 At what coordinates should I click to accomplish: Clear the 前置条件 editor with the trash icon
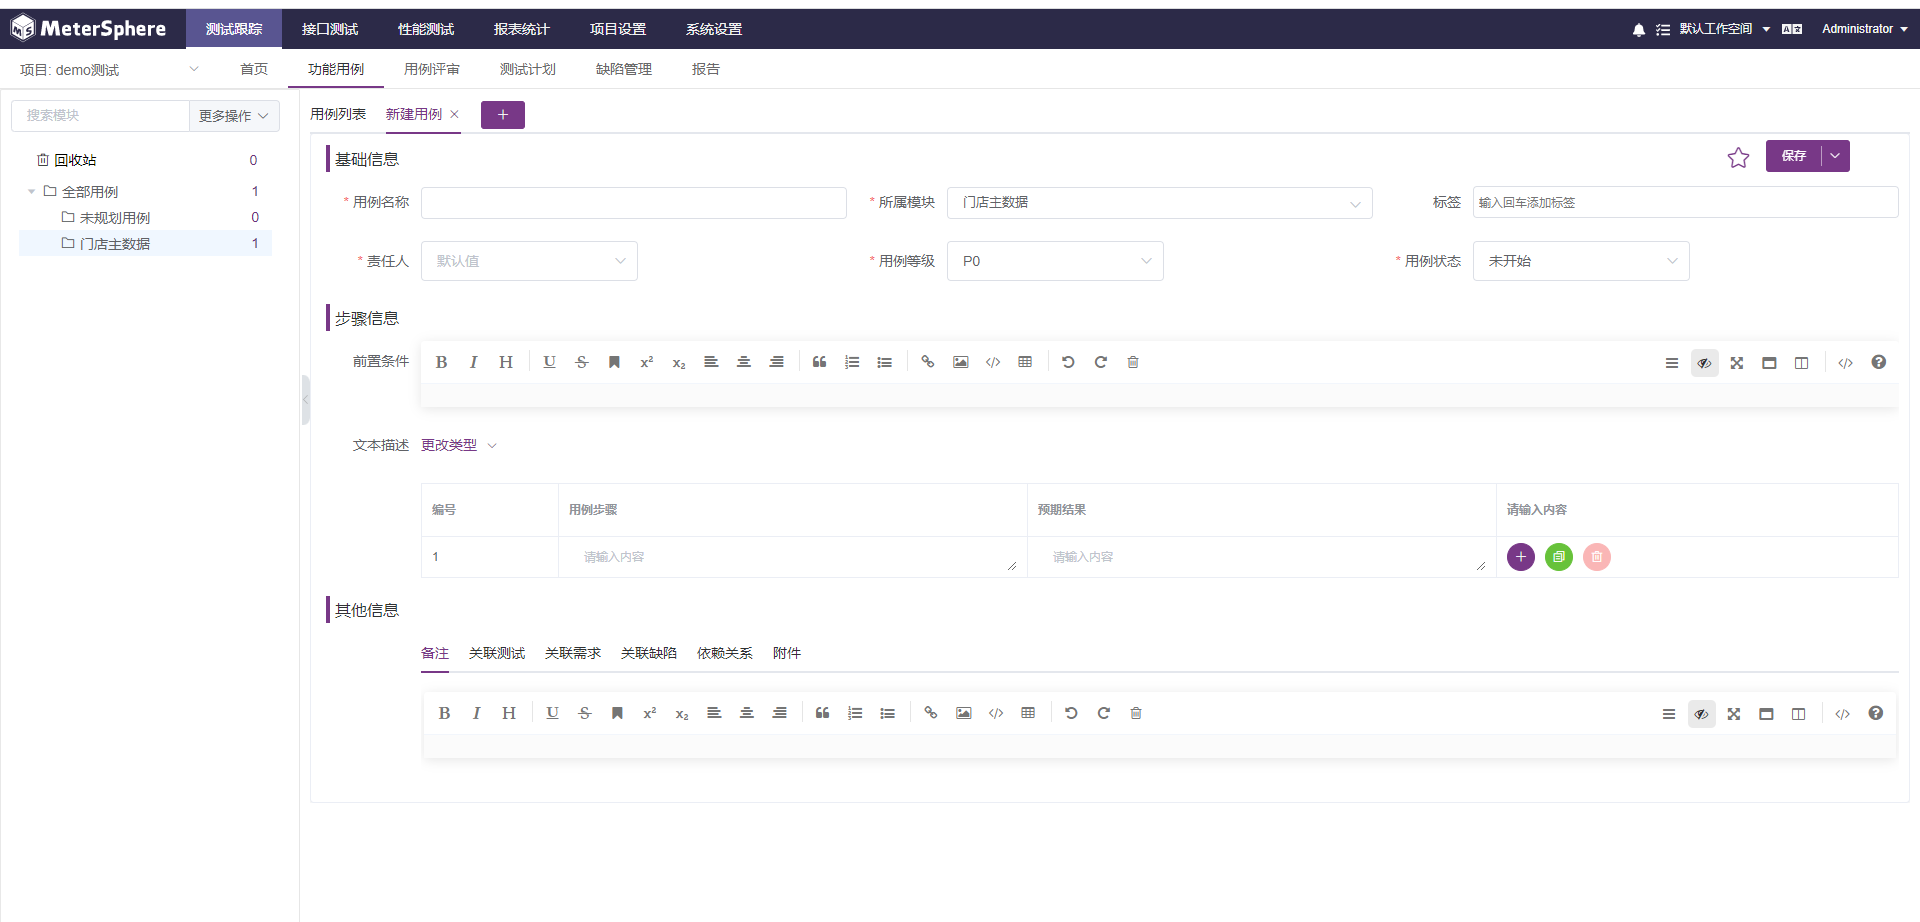click(x=1133, y=362)
